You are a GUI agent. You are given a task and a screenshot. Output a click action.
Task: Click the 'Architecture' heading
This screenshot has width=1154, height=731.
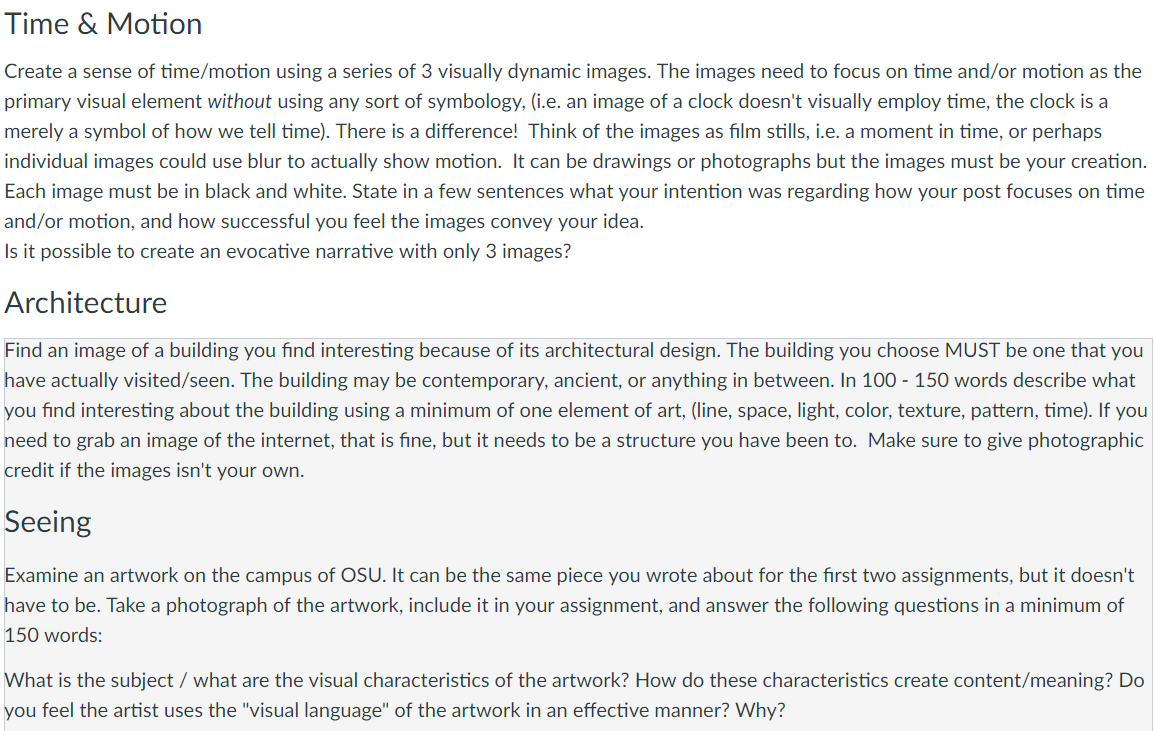[86, 303]
